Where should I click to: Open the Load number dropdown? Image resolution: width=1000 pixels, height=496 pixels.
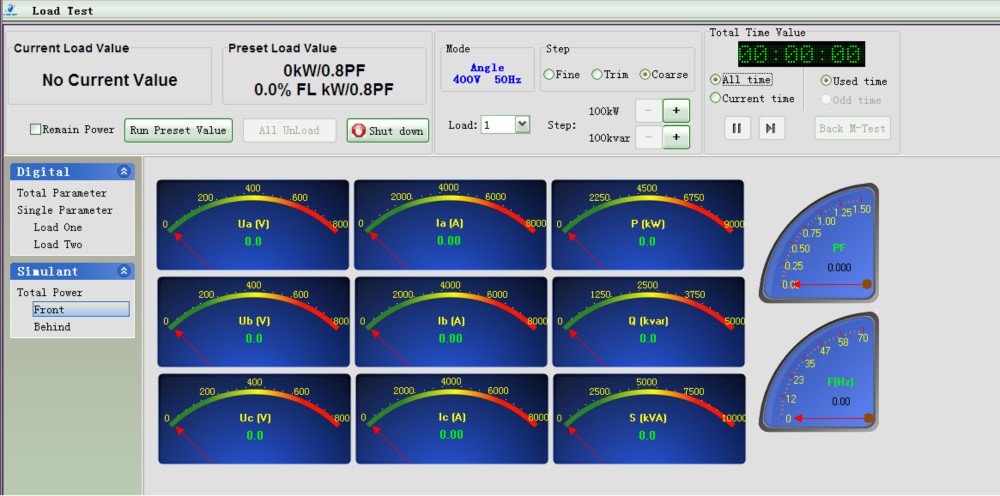click(522, 125)
